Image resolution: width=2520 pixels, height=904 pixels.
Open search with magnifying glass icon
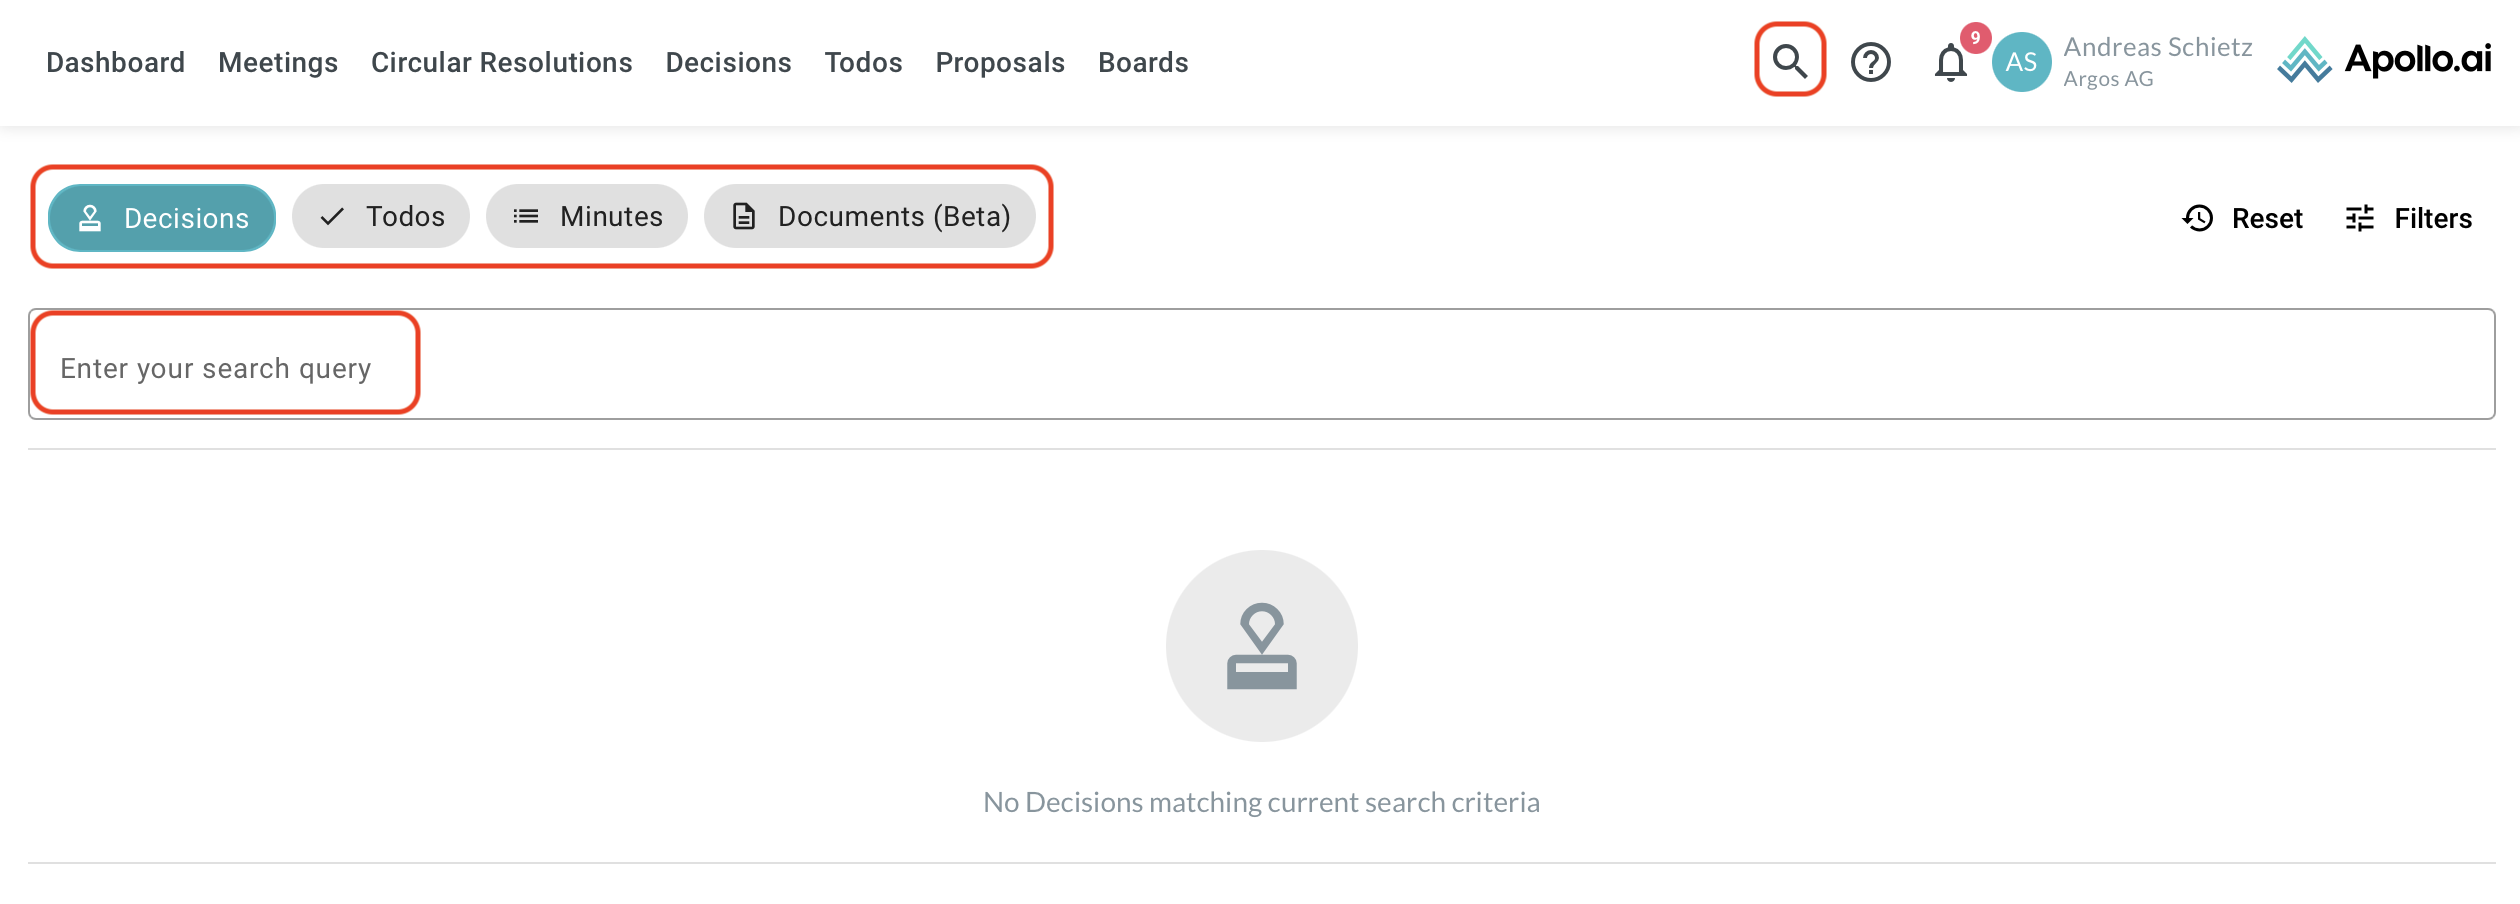pos(1789,61)
